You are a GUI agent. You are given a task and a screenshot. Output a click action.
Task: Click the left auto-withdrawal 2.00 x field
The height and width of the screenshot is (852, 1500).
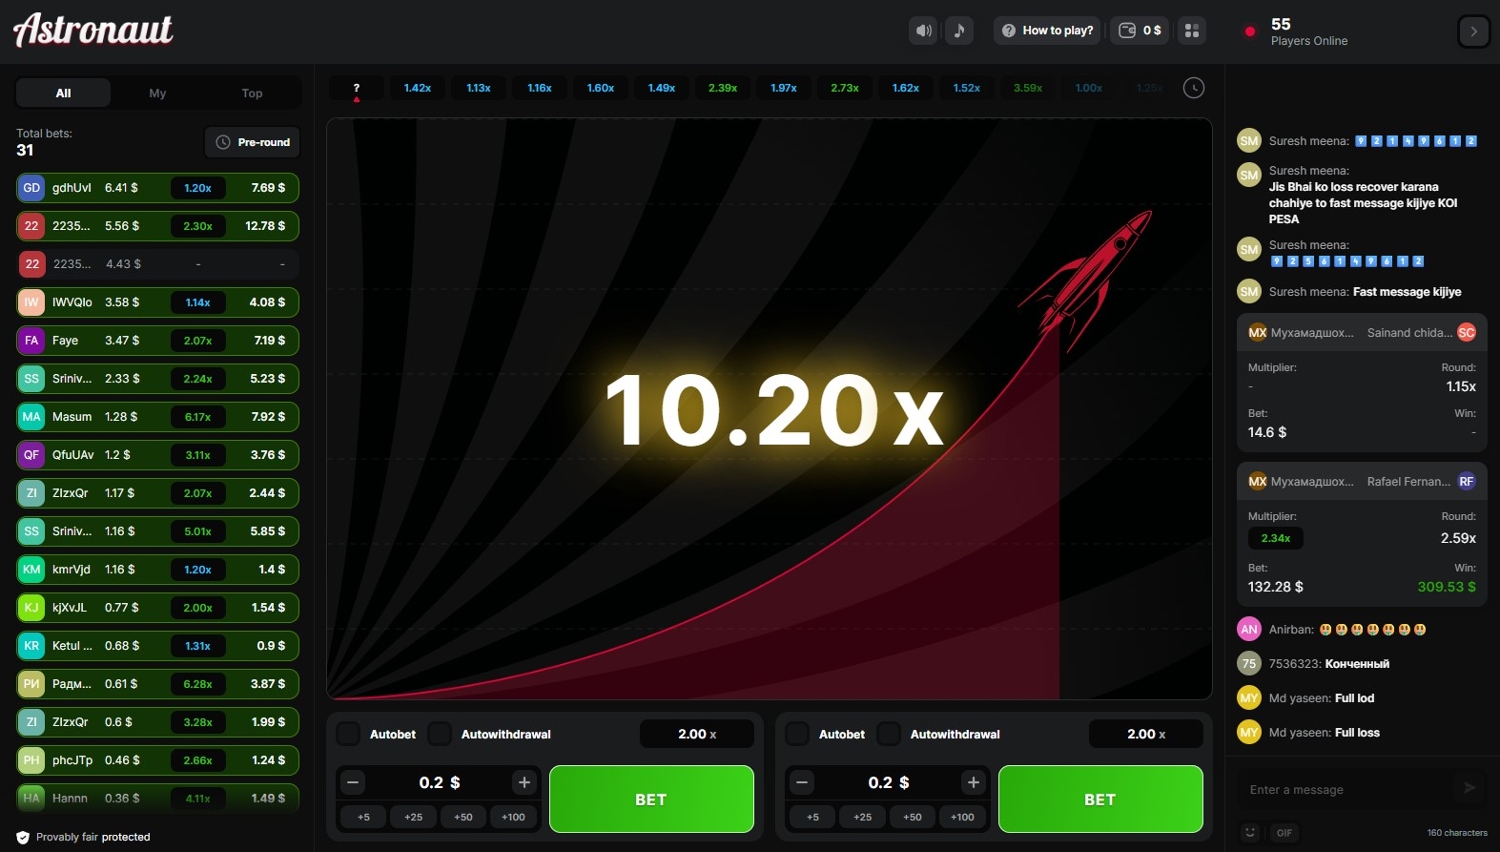point(697,734)
